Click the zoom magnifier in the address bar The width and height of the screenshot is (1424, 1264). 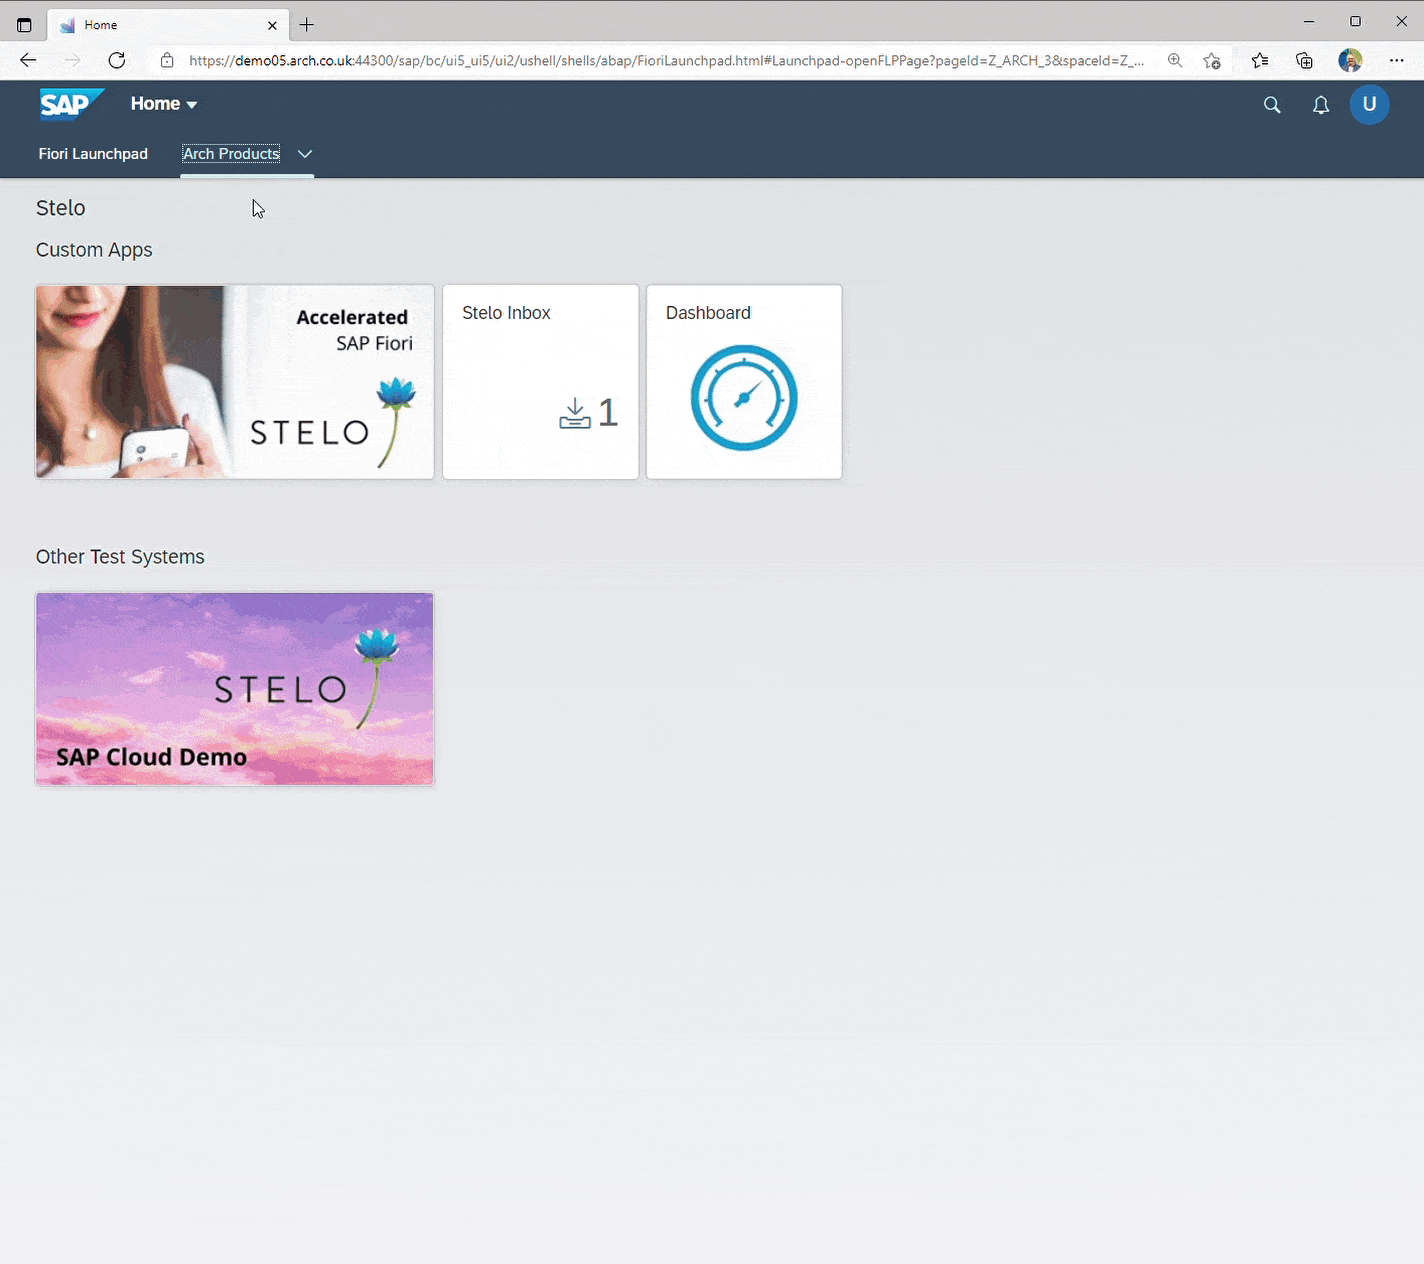(x=1175, y=60)
